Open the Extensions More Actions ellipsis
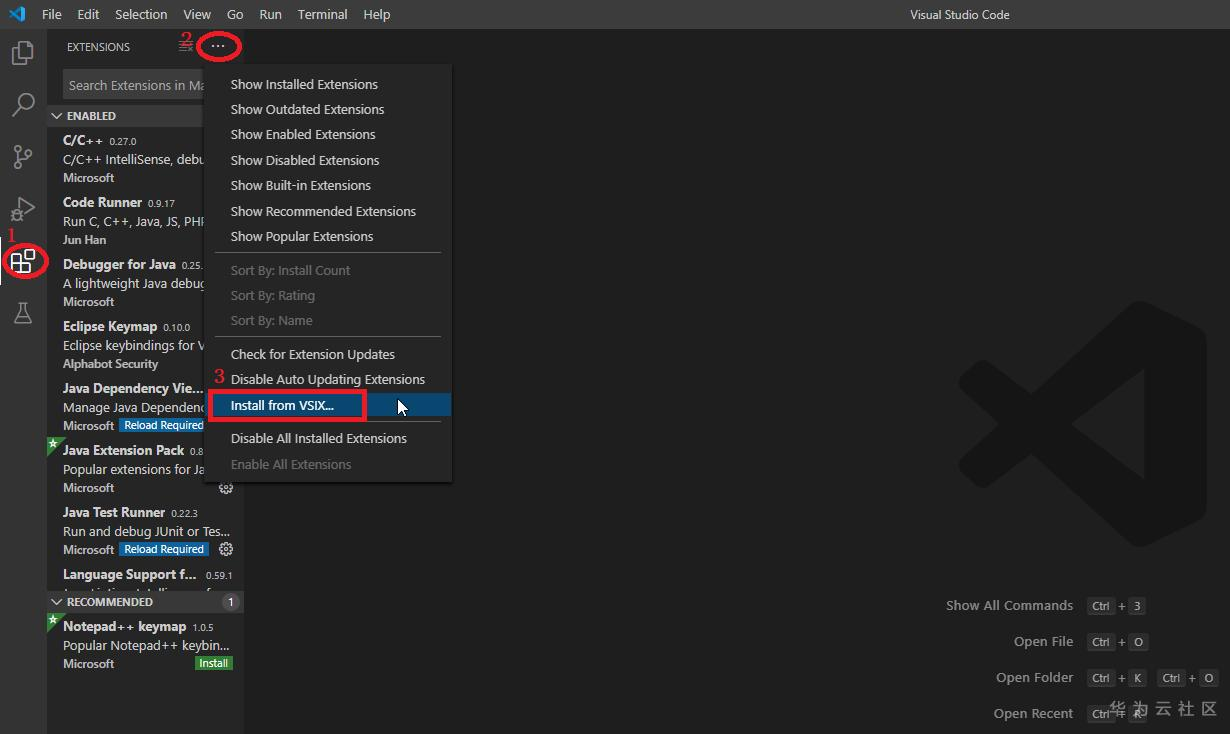 tap(218, 47)
